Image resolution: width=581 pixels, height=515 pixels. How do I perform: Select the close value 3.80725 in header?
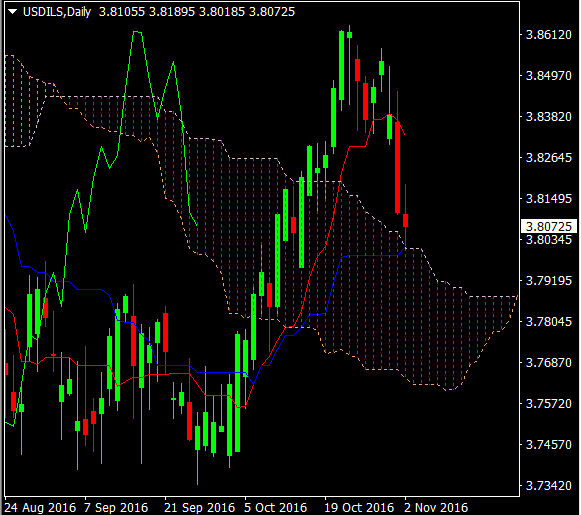(272, 12)
